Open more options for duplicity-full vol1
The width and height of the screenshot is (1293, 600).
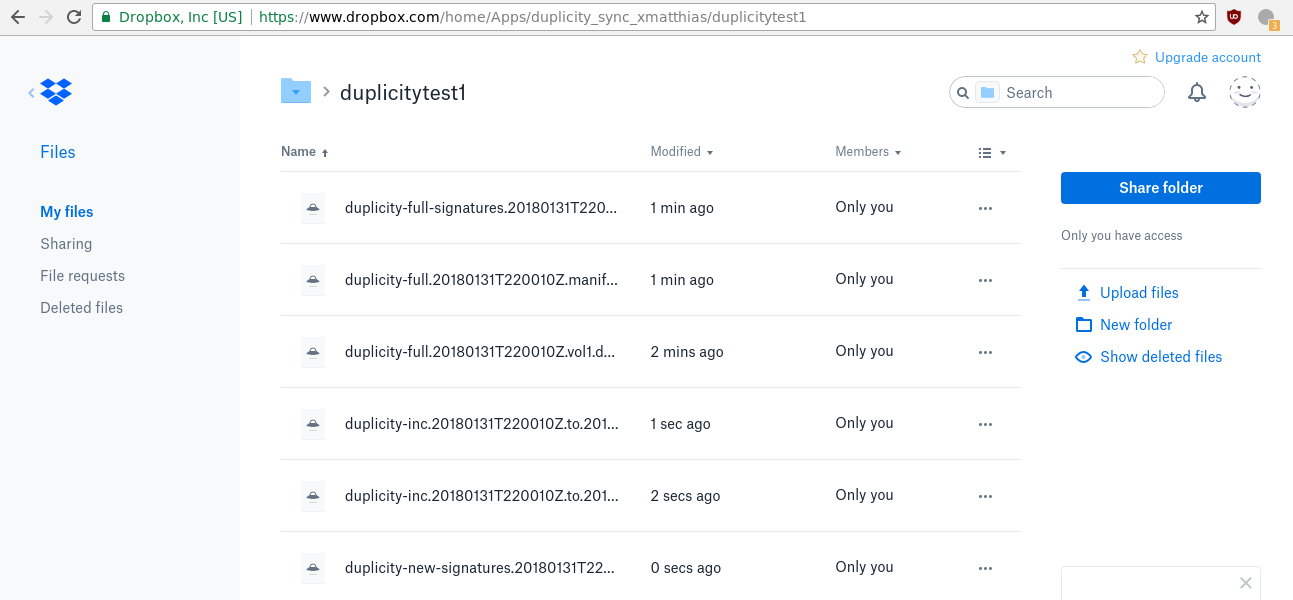tap(985, 352)
